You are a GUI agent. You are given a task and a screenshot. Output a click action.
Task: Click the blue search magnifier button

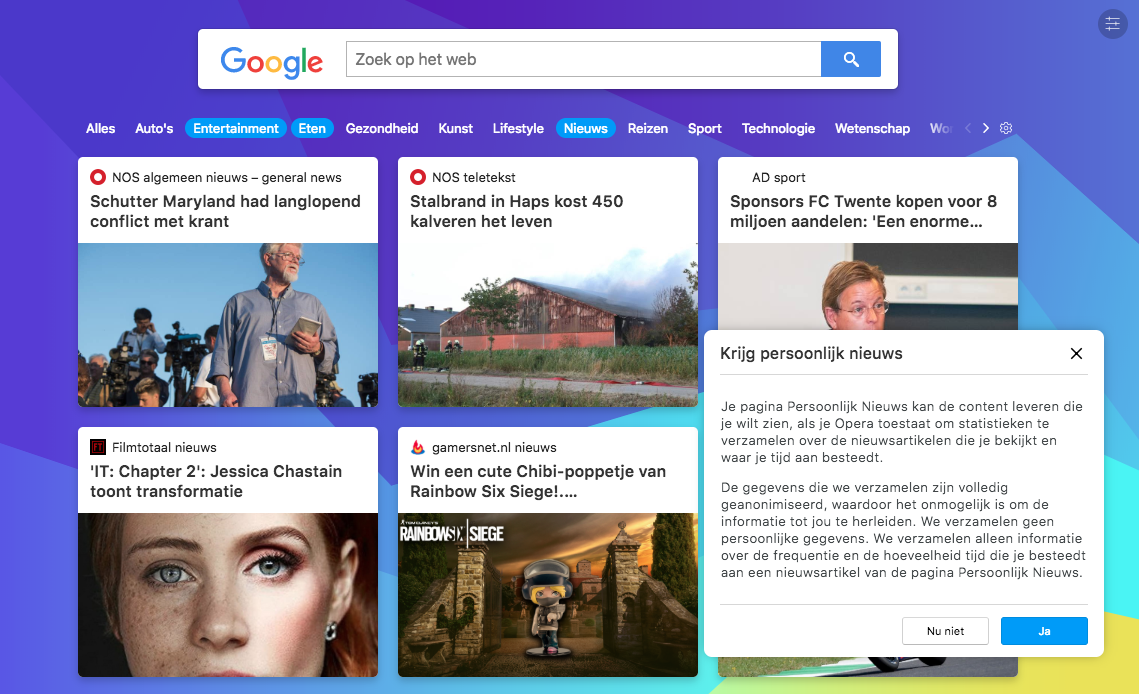click(850, 60)
